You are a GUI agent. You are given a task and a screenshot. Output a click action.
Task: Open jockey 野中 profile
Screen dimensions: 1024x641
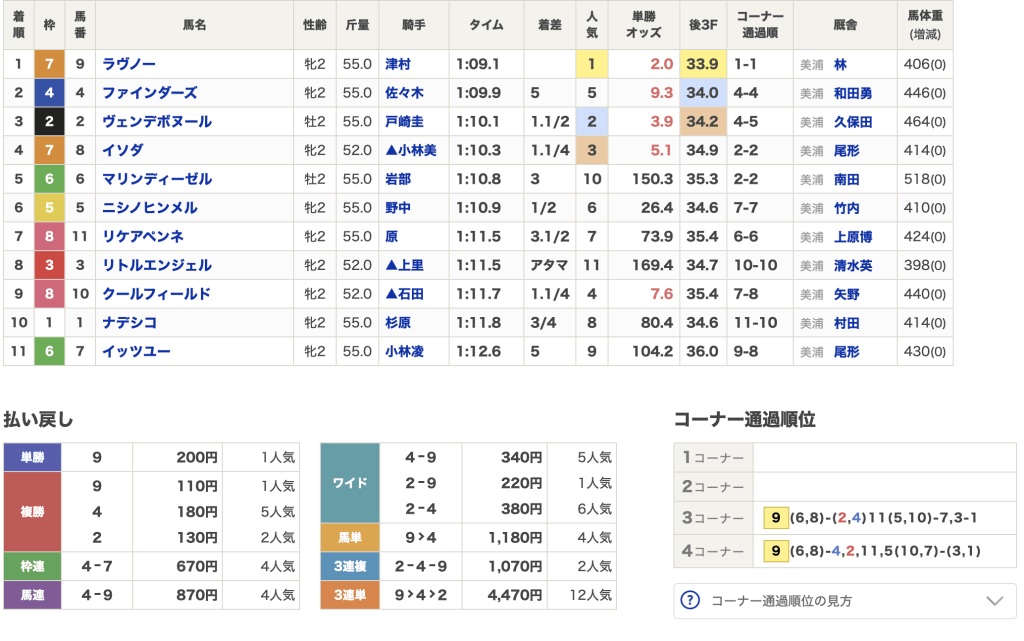(x=398, y=208)
